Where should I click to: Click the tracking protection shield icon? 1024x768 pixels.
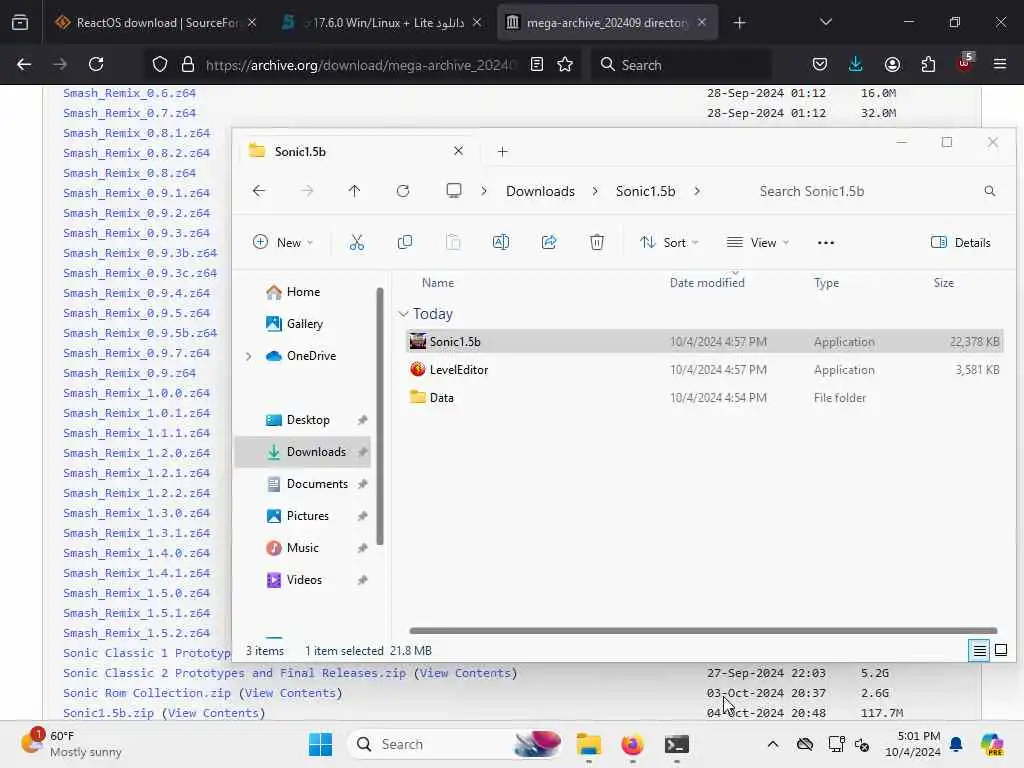pos(159,64)
